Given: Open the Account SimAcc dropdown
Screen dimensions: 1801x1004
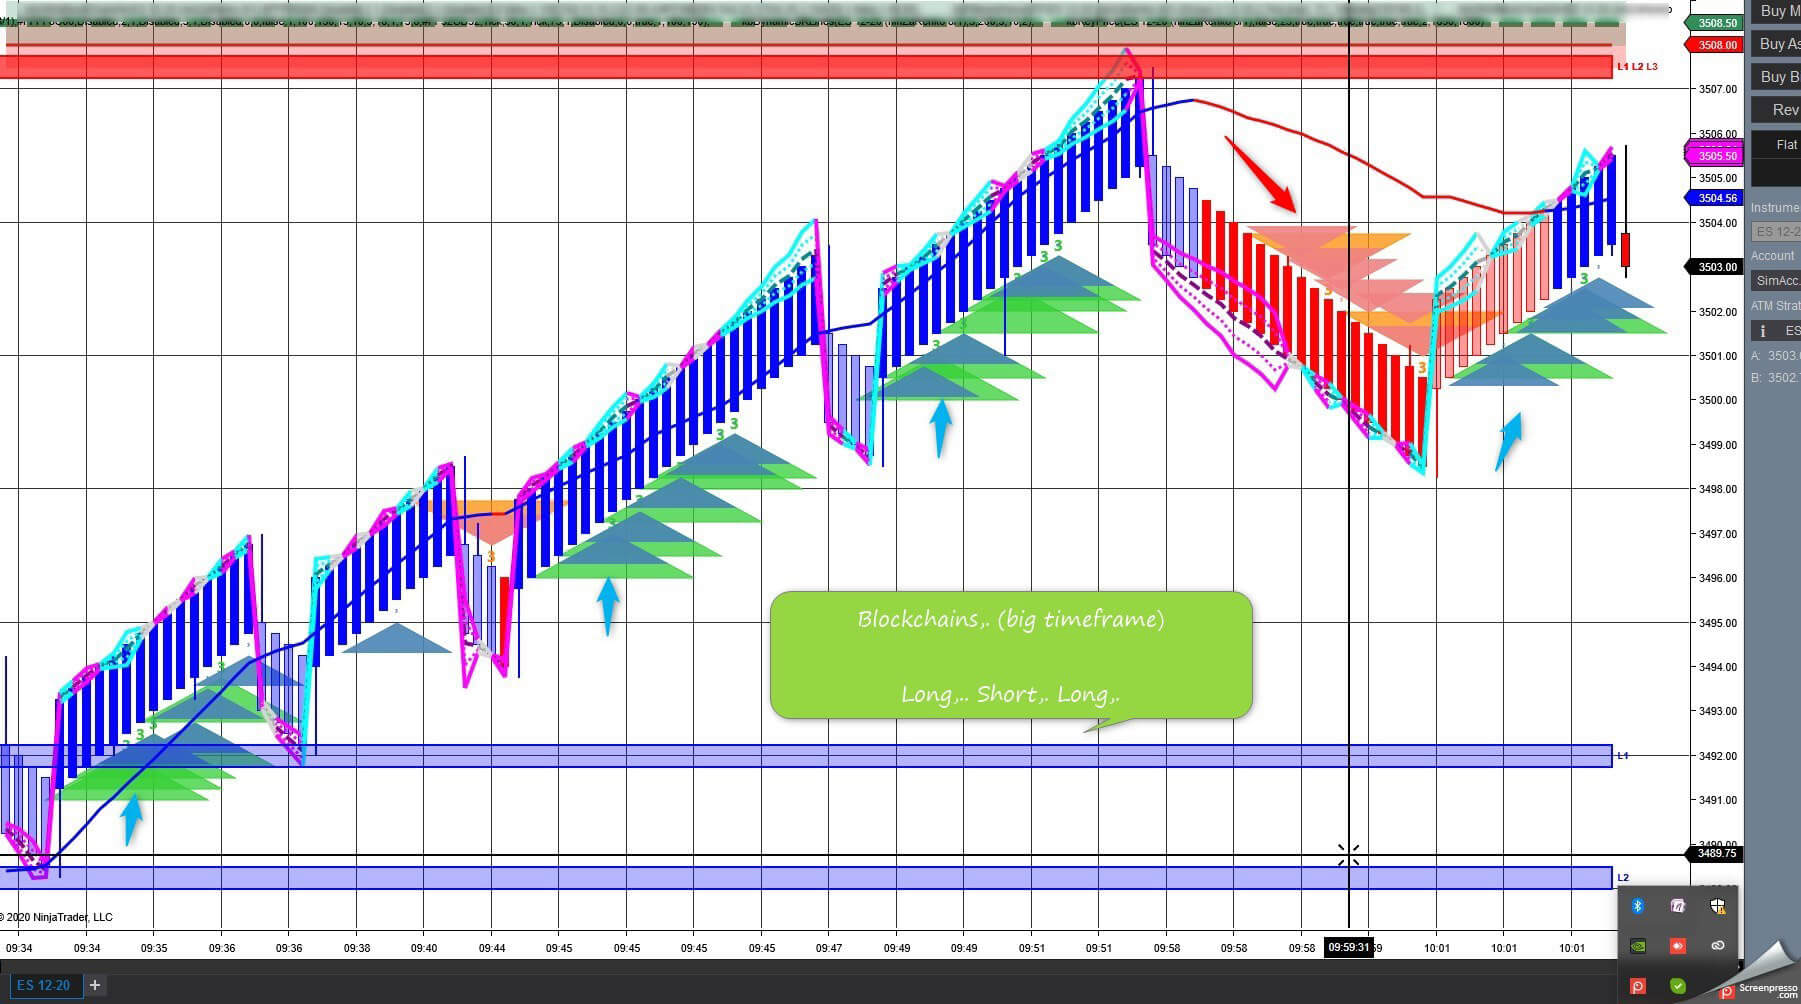Looking at the screenshot, I should (1776, 281).
